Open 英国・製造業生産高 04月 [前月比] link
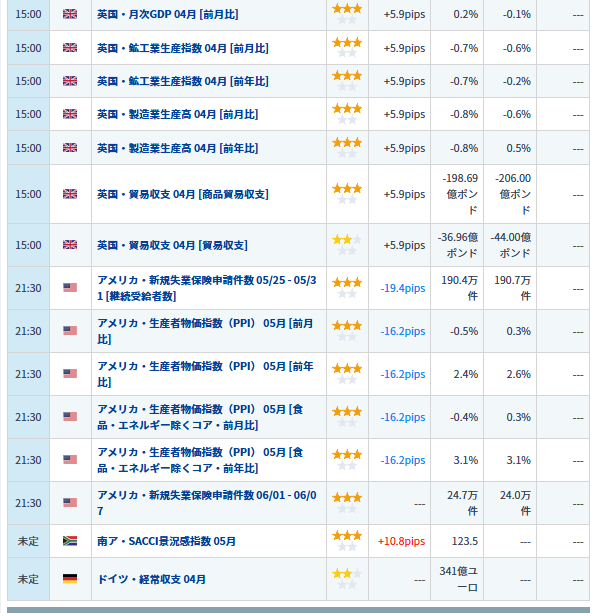 177,115
